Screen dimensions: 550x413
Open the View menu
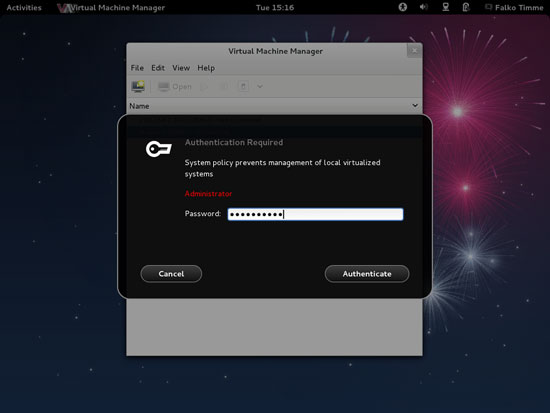tap(181, 68)
